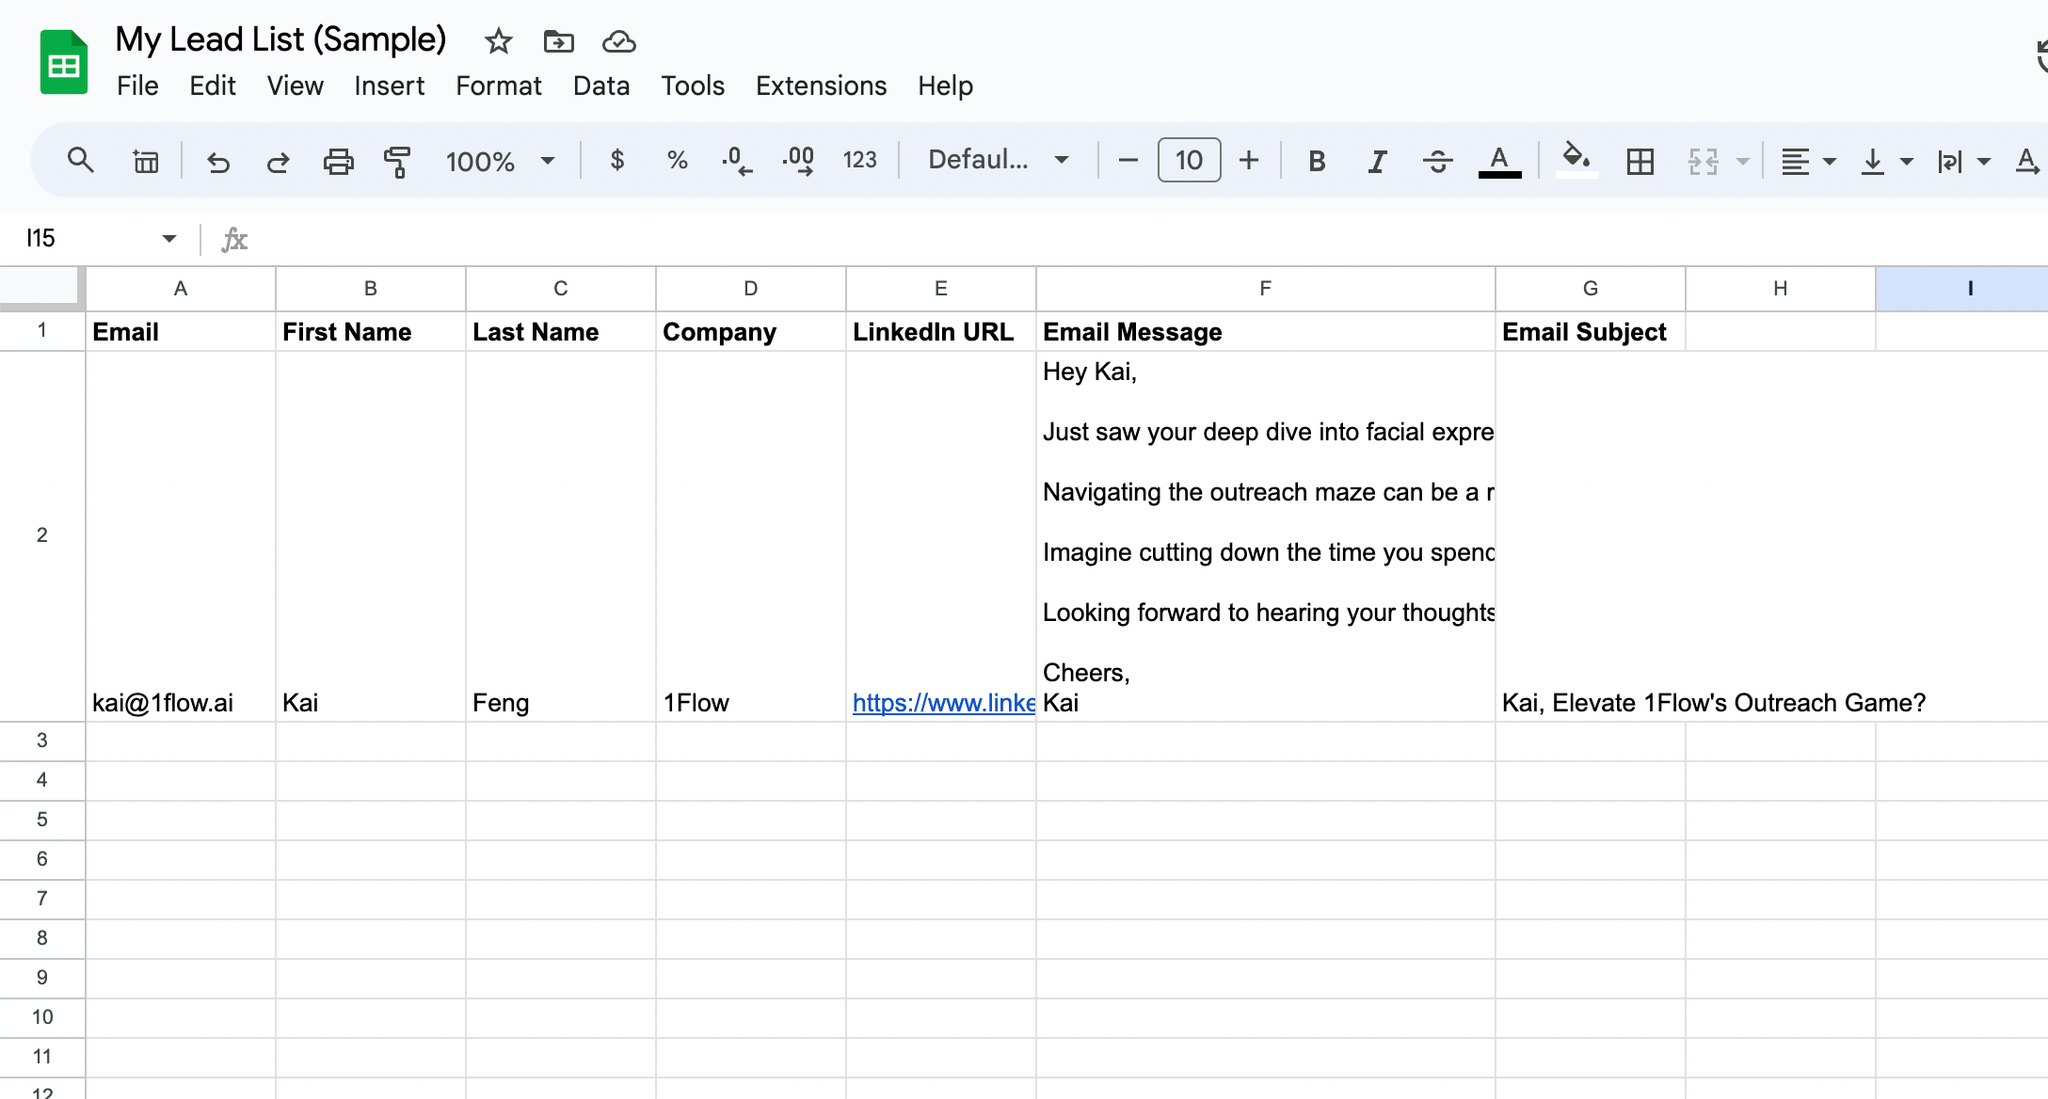This screenshot has height=1099, width=2048.
Task: Open the Edit menu
Action: click(212, 86)
